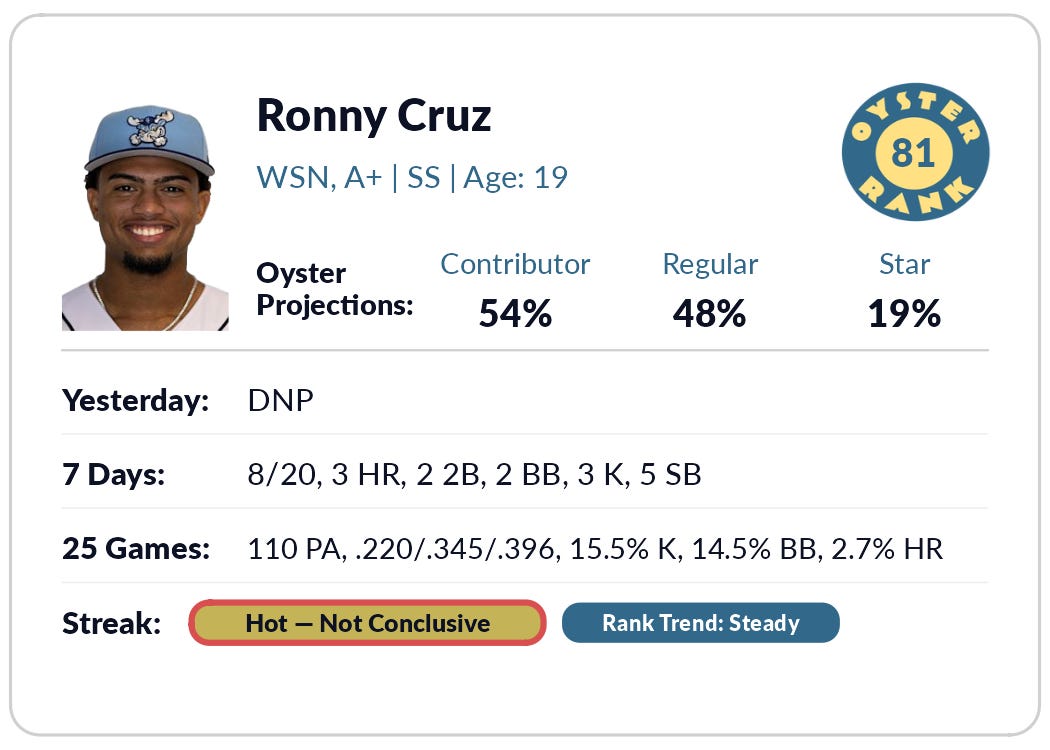This screenshot has width=1050, height=750.
Task: Click the Yesterday row label
Action: click(x=135, y=401)
